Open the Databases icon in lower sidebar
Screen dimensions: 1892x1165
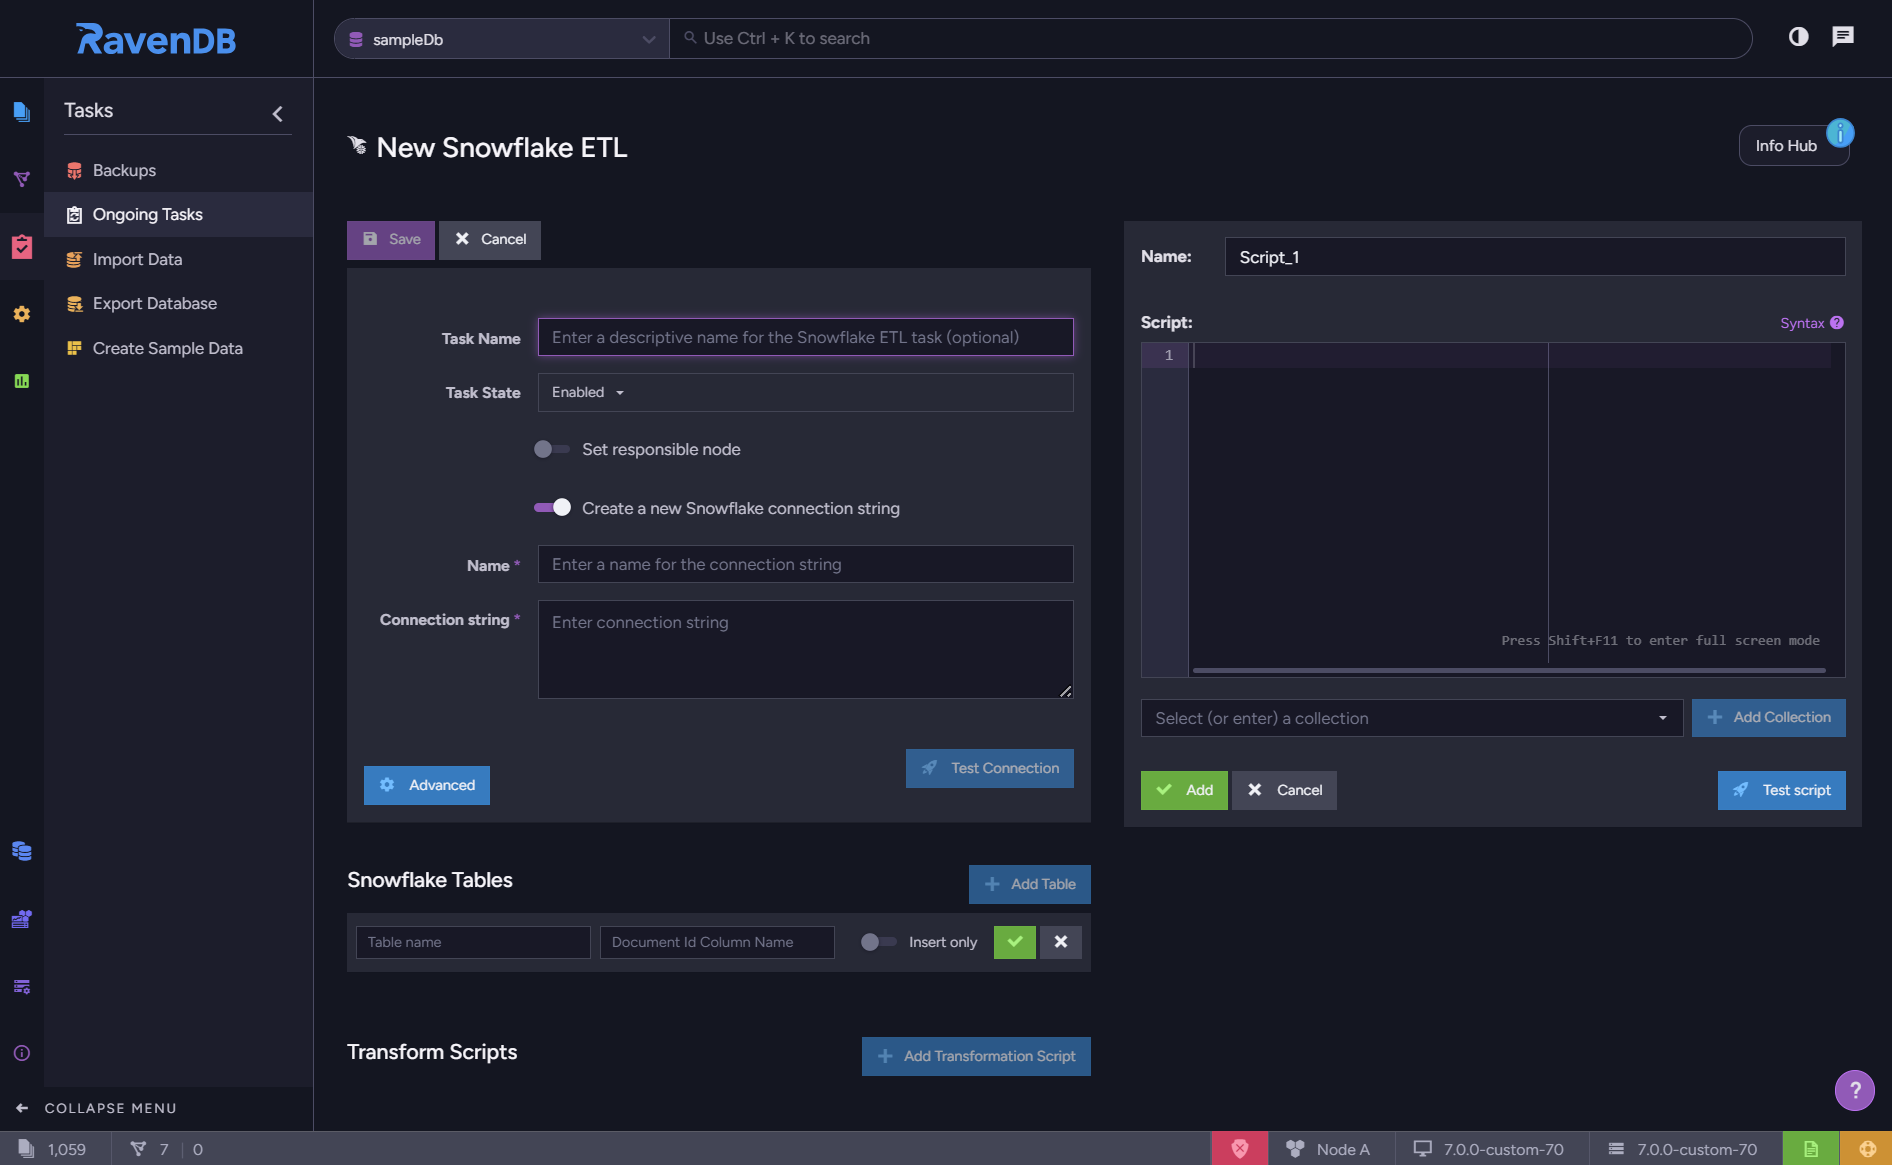coord(22,851)
